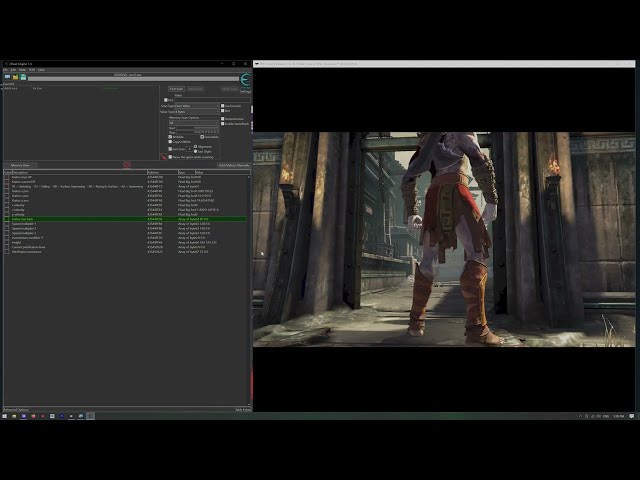640x480 pixels.
Task: Toggle the CopyOnWrite checkbox
Action: coord(170,142)
